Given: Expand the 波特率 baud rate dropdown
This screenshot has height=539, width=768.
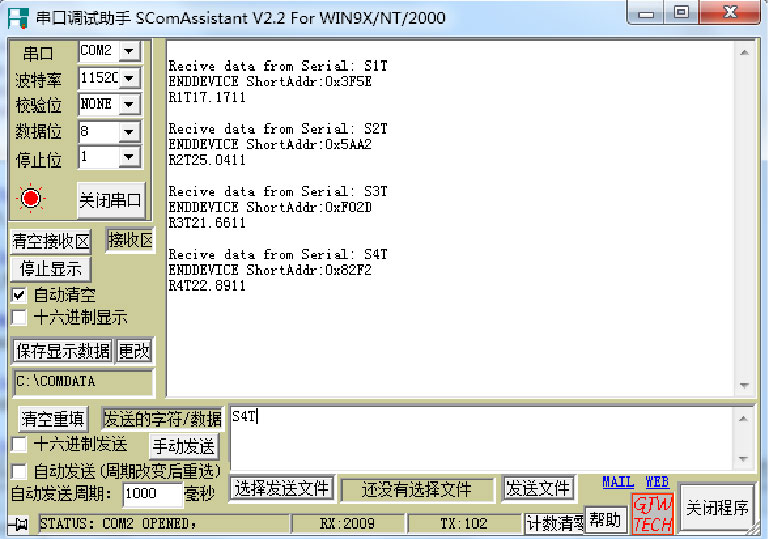Looking at the screenshot, I should (130, 78).
